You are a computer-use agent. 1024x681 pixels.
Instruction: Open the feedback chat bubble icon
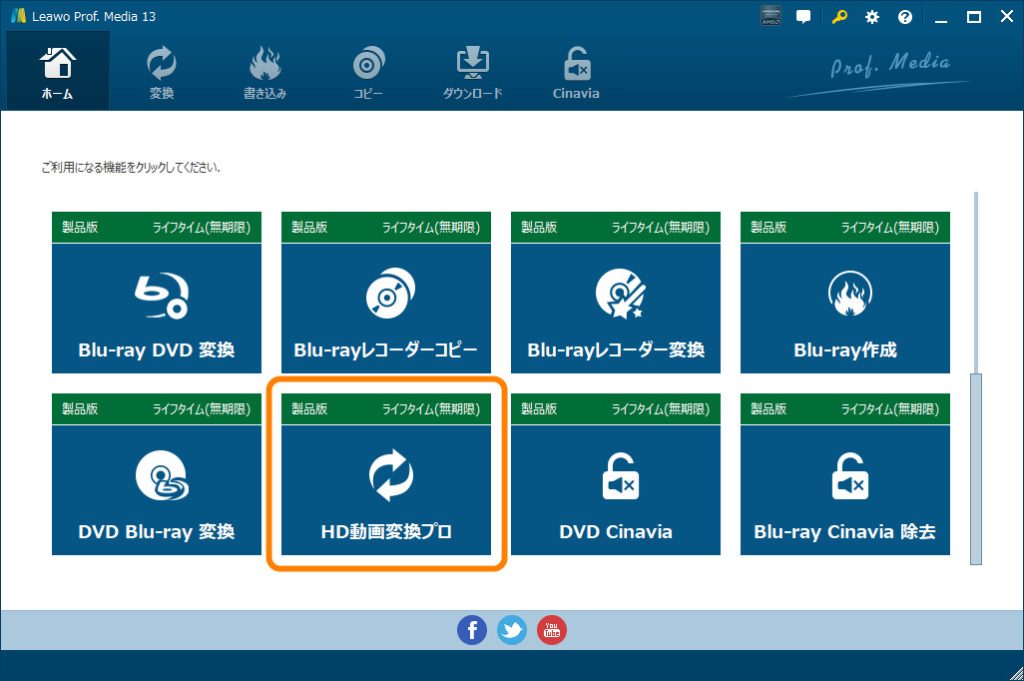803,16
